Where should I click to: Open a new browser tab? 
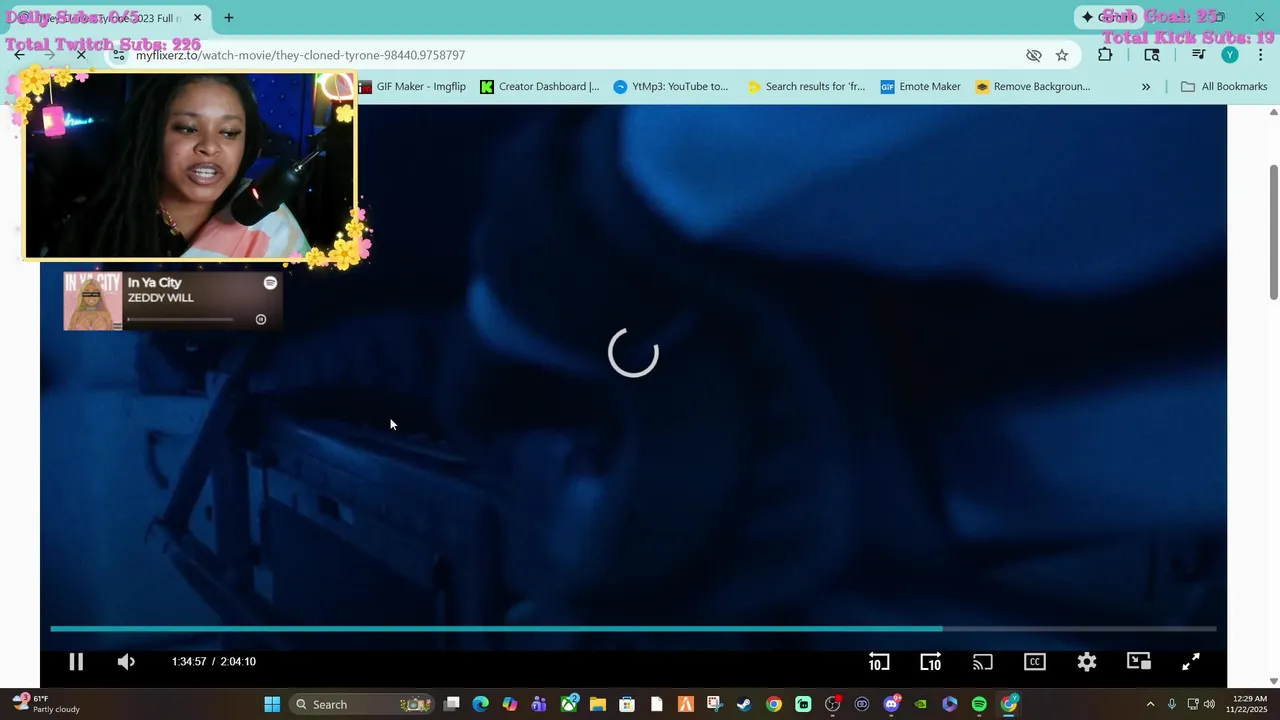point(229,18)
